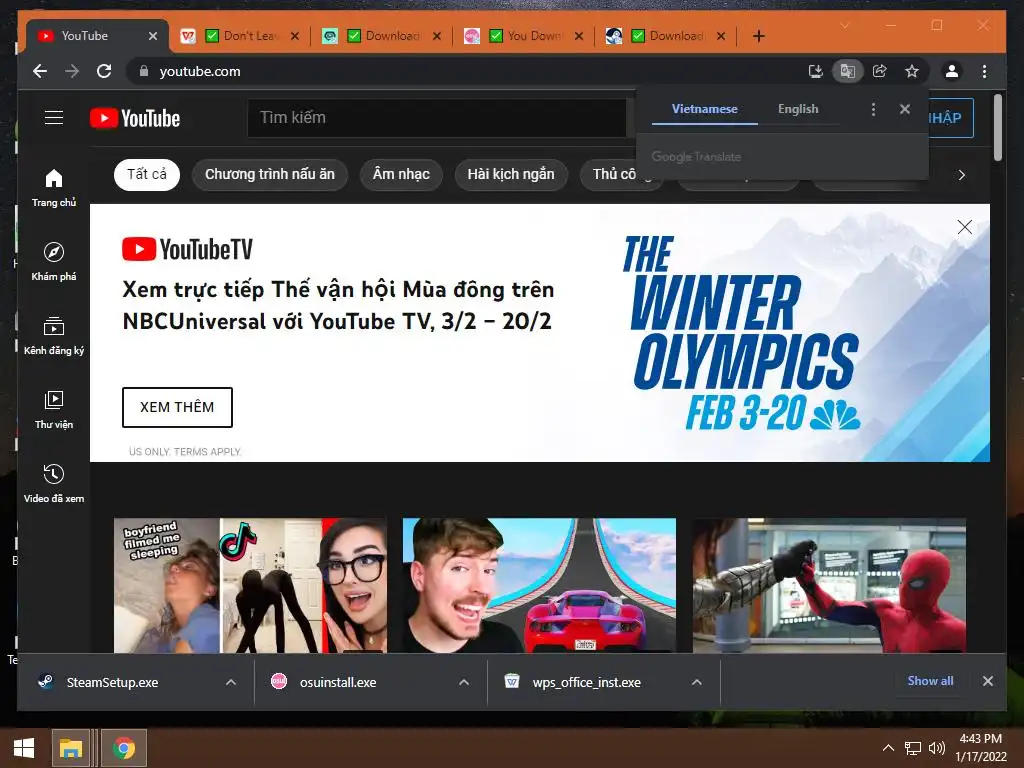Select the Hài kịch ngắn chip
Viewport: 1024px width, 768px height.
coord(511,174)
